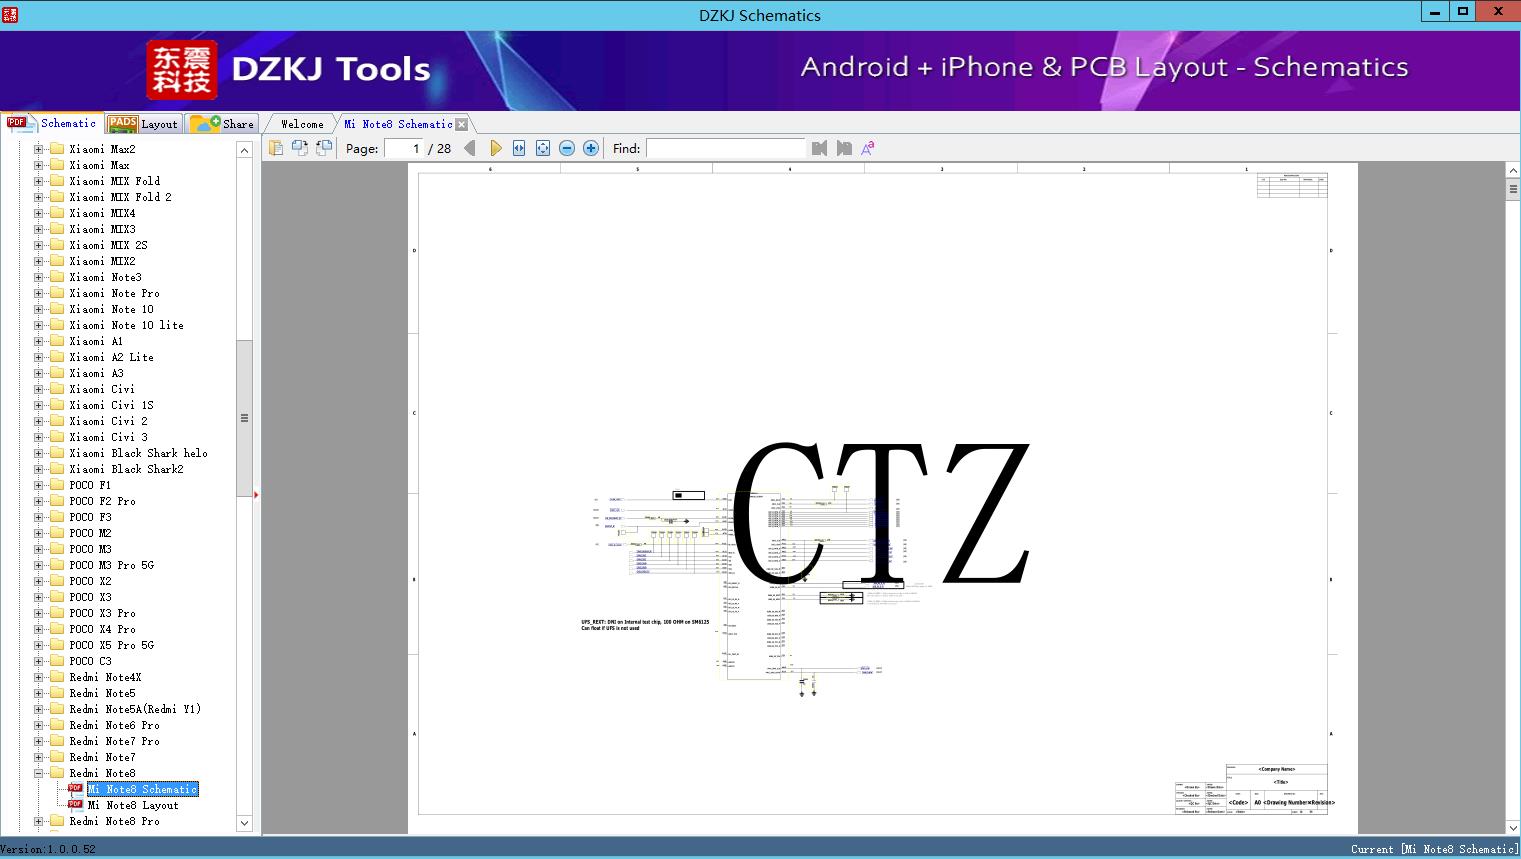Screen dimensions: 1521x859
Task: Switch to the PADS Layout tab
Action: pyautogui.click(x=143, y=124)
